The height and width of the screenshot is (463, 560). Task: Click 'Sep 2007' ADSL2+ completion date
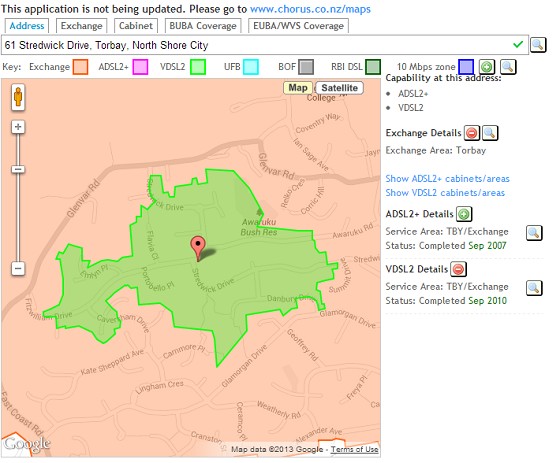click(487, 246)
